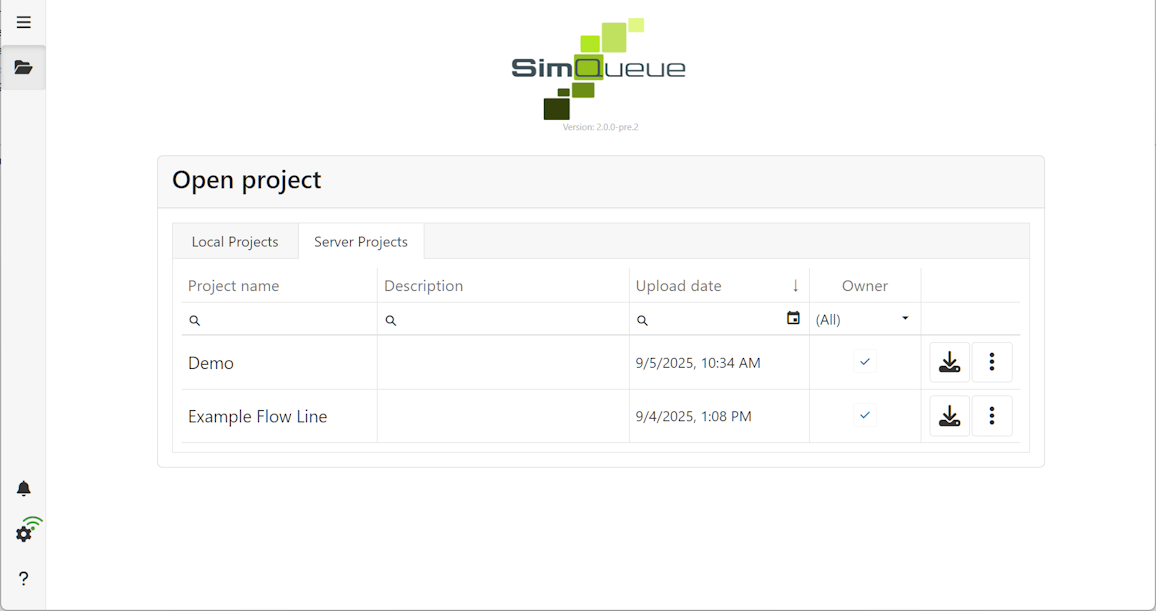Open the navigation hamburger menu
Viewport: 1156px width, 611px height.
pos(23,21)
